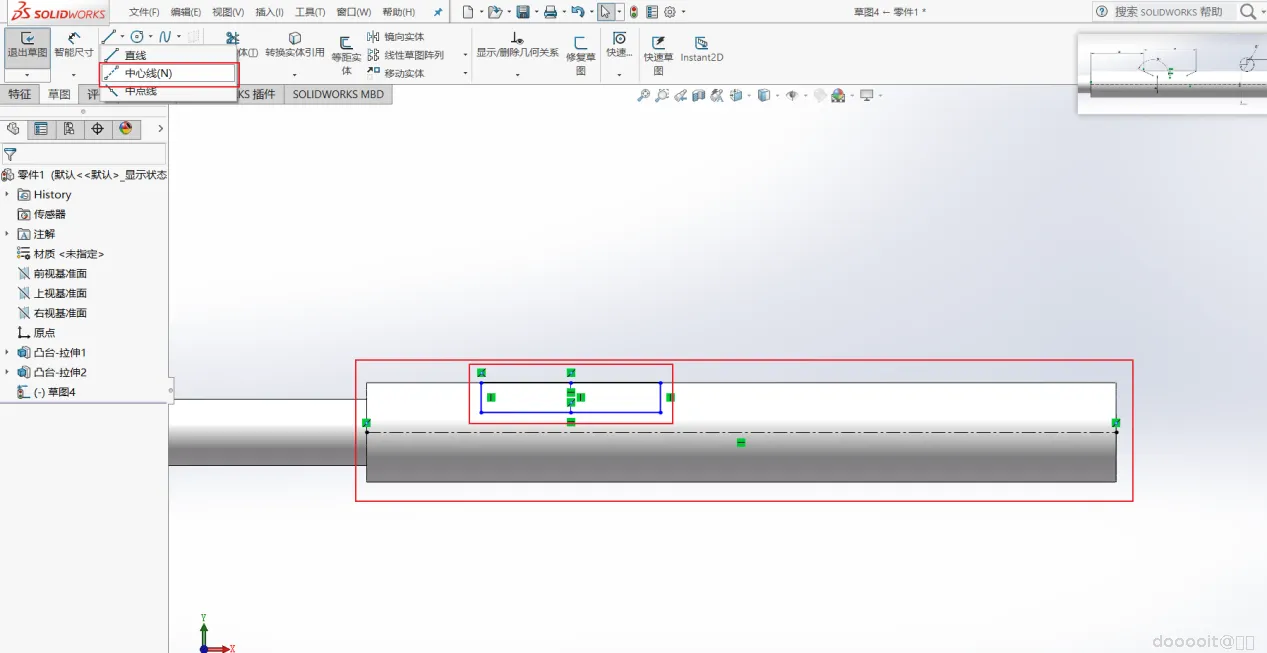Select 材质 <未指定> item
Viewport: 1267px width, 653px height.
(x=61, y=254)
